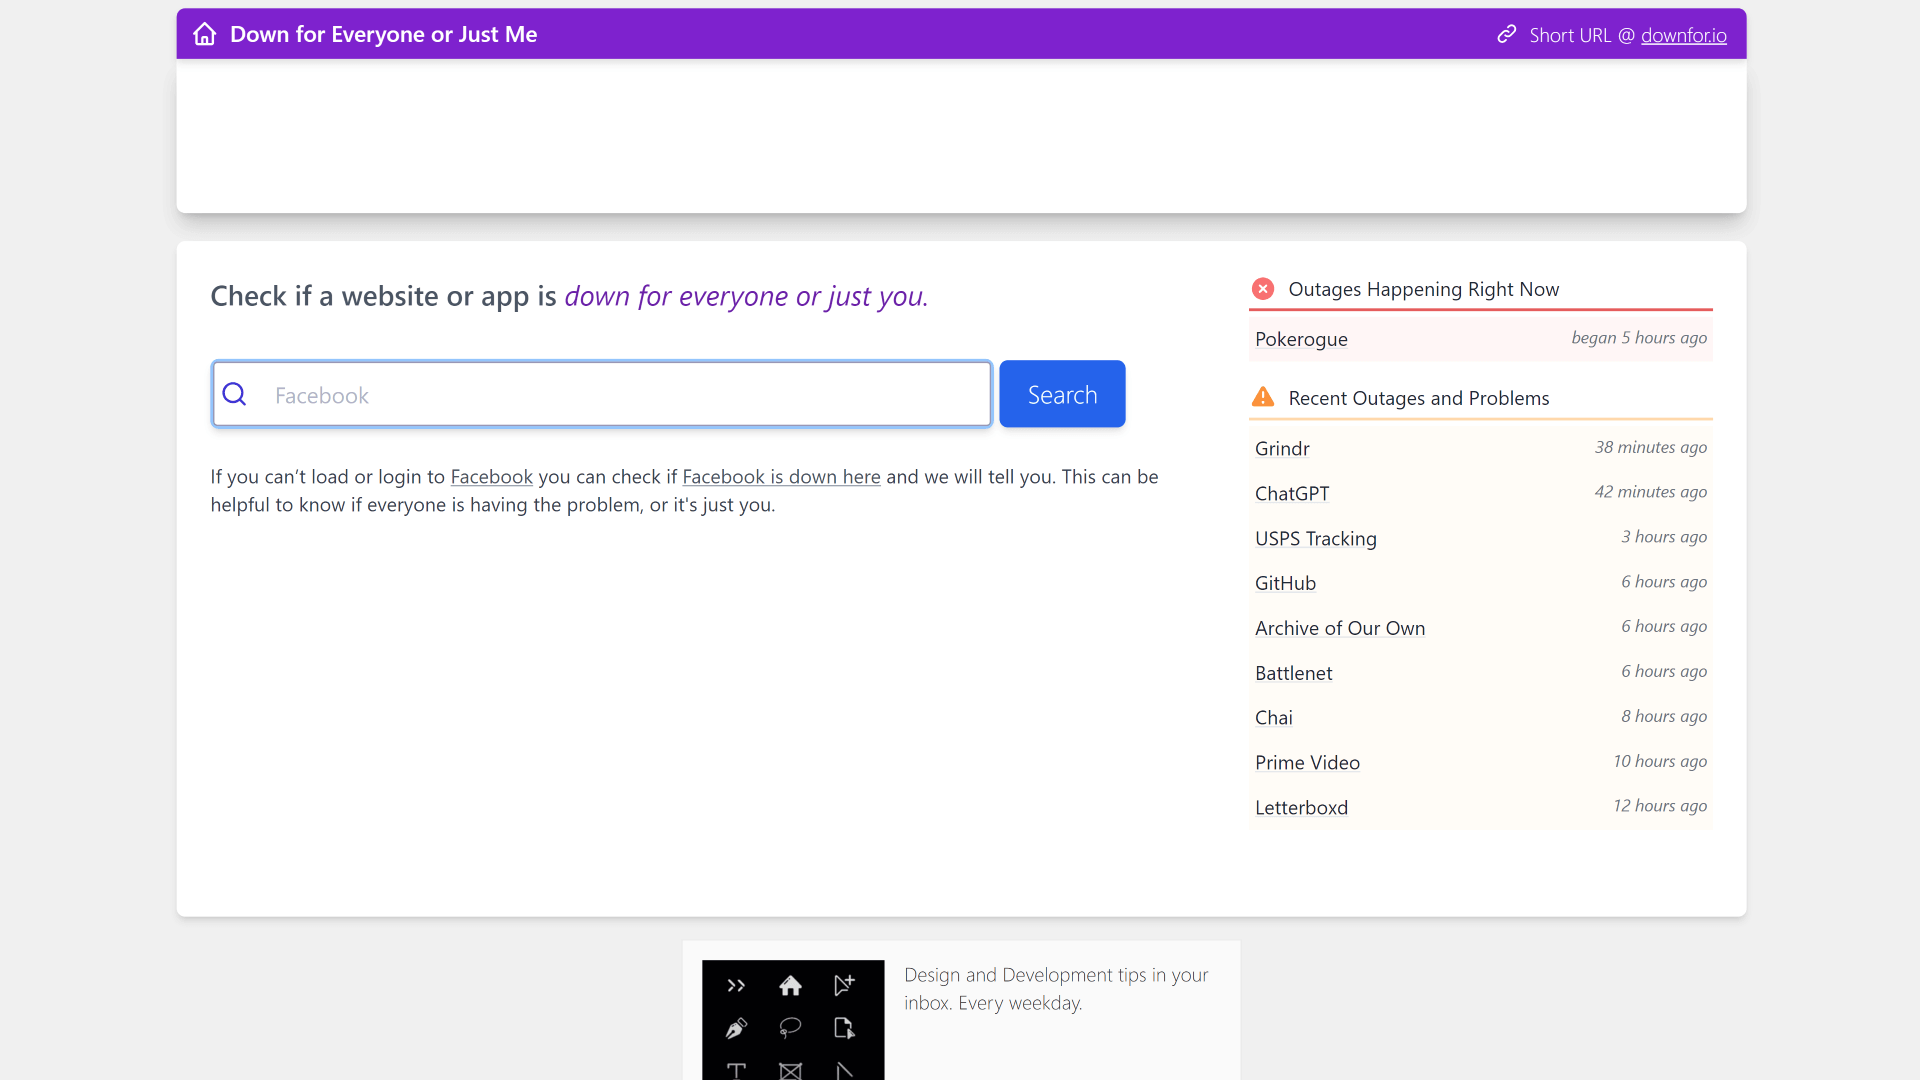Viewport: 1920px width, 1080px height.
Task: Select USPS Tracking in recent outages
Action: [x=1315, y=539]
